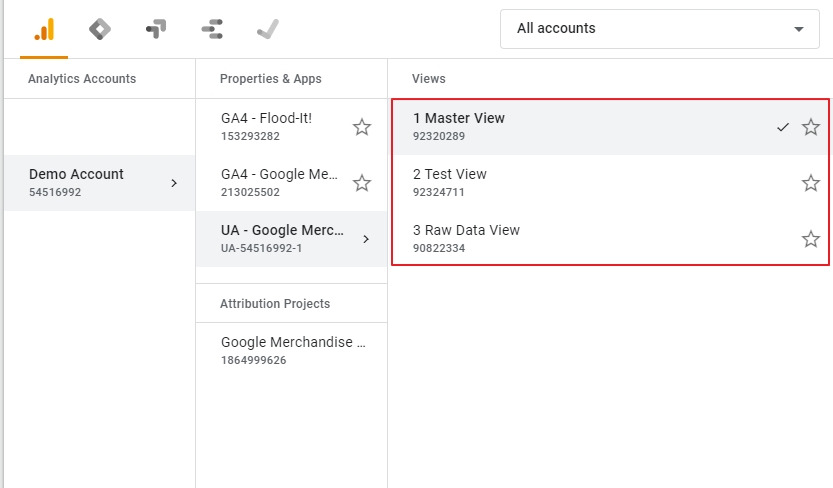Favorite the 1 Master View
This screenshot has width=833, height=488.
coord(811,127)
